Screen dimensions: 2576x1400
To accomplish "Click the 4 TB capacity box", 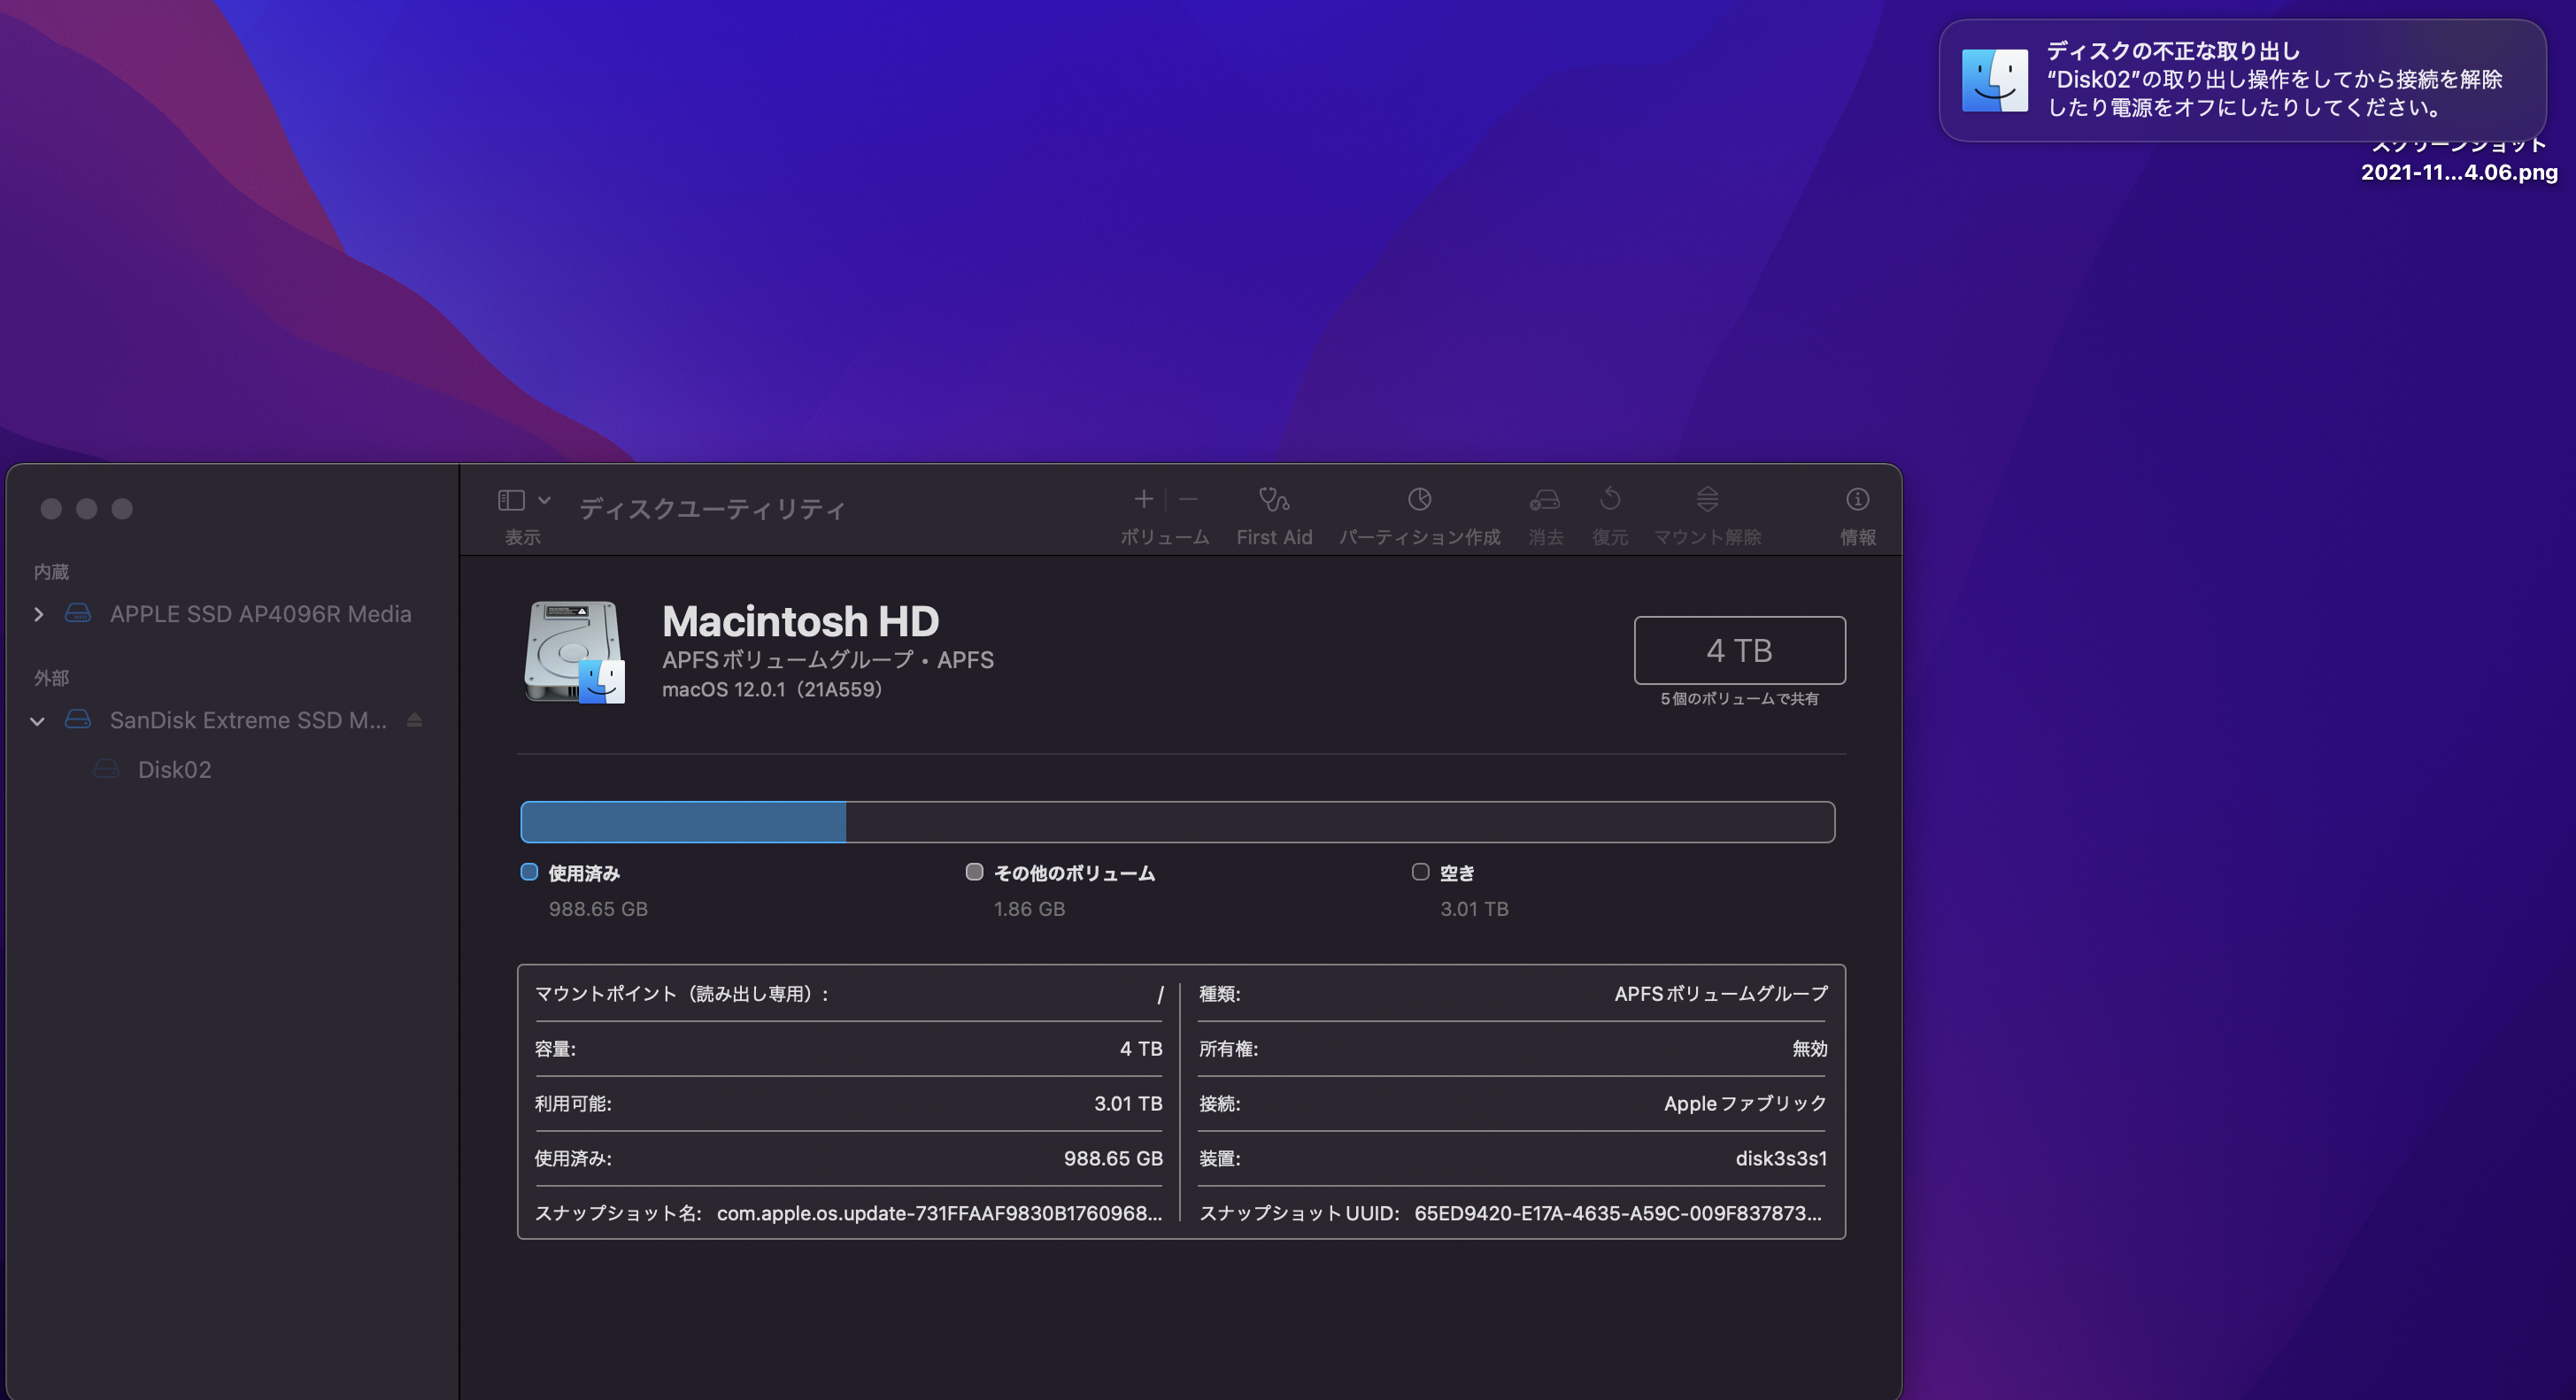I will pyautogui.click(x=1739, y=650).
